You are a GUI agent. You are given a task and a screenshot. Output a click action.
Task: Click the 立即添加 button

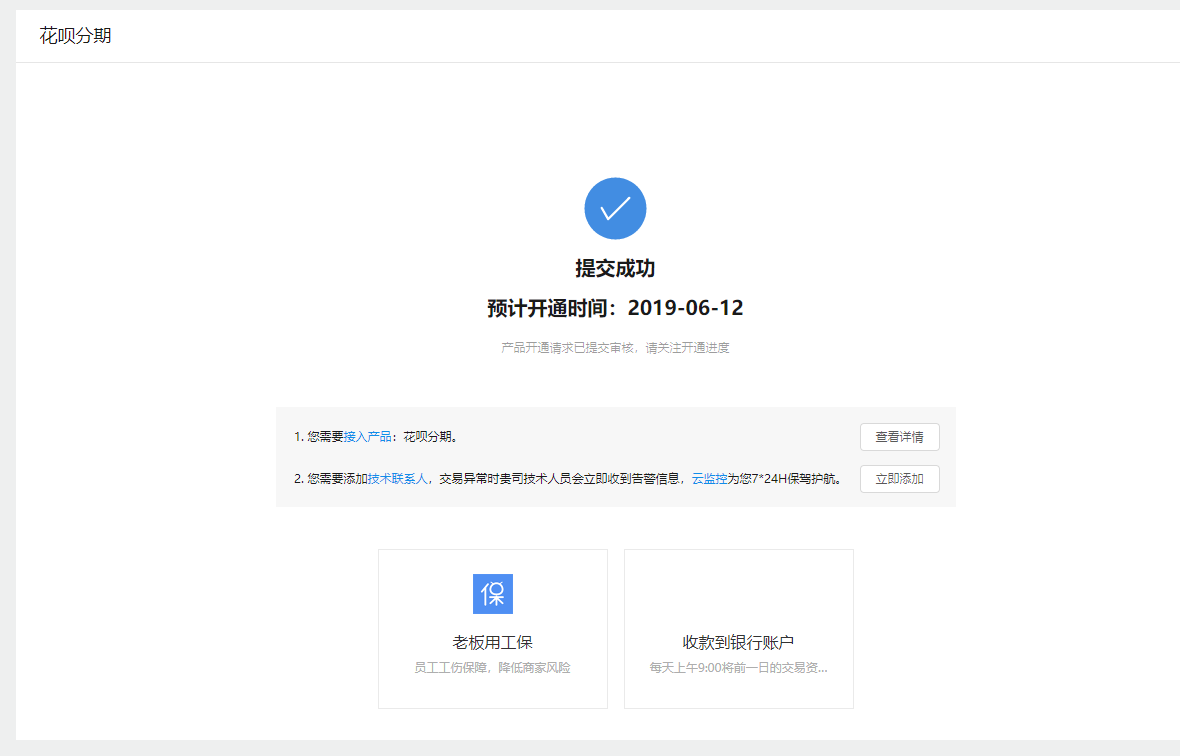(899, 479)
